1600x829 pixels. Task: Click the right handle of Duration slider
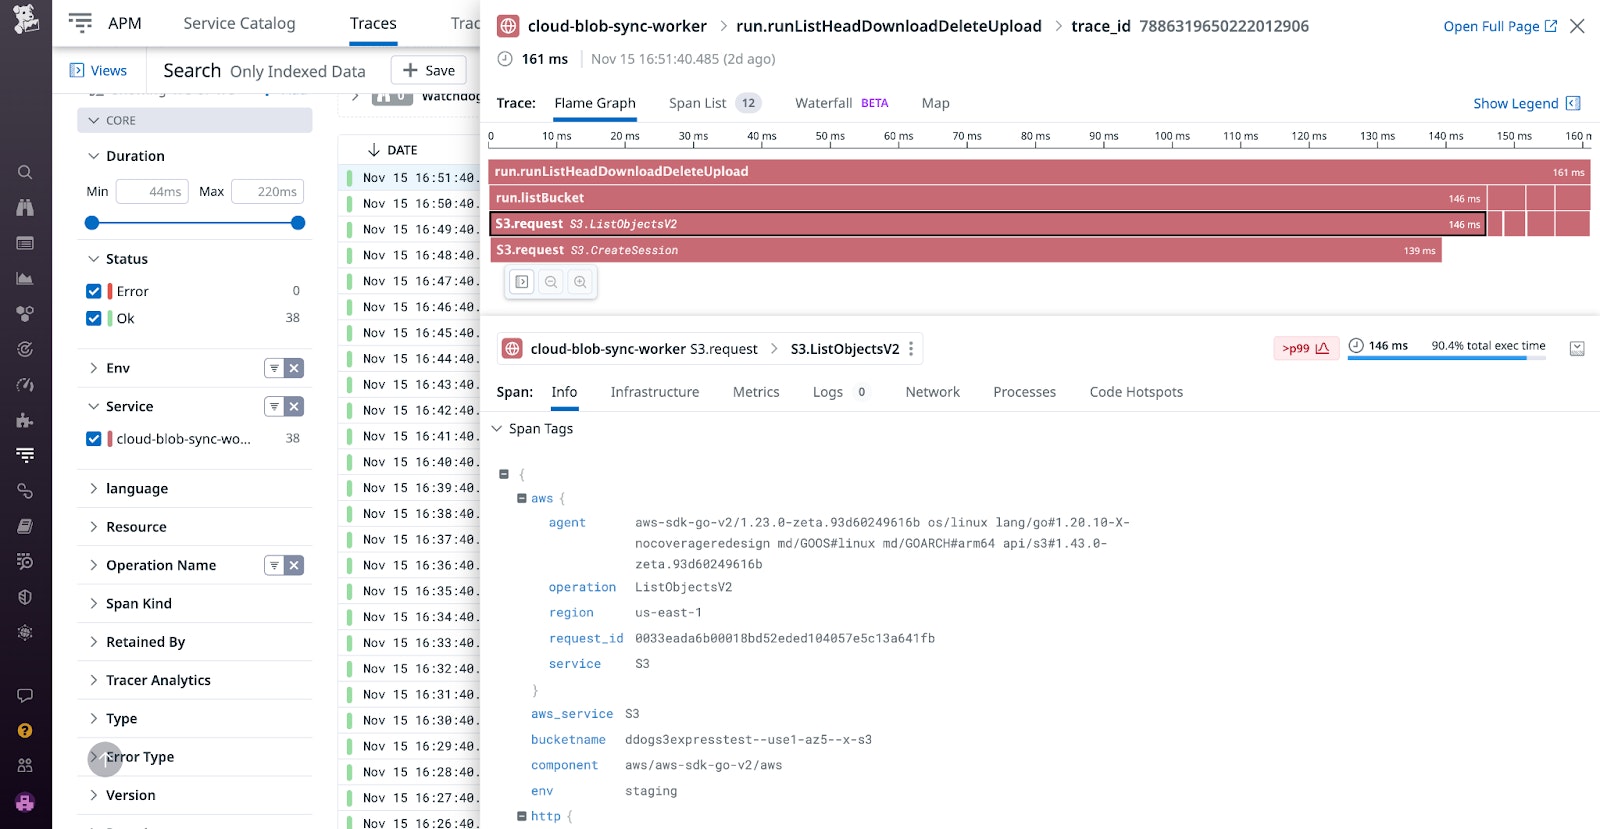click(297, 223)
